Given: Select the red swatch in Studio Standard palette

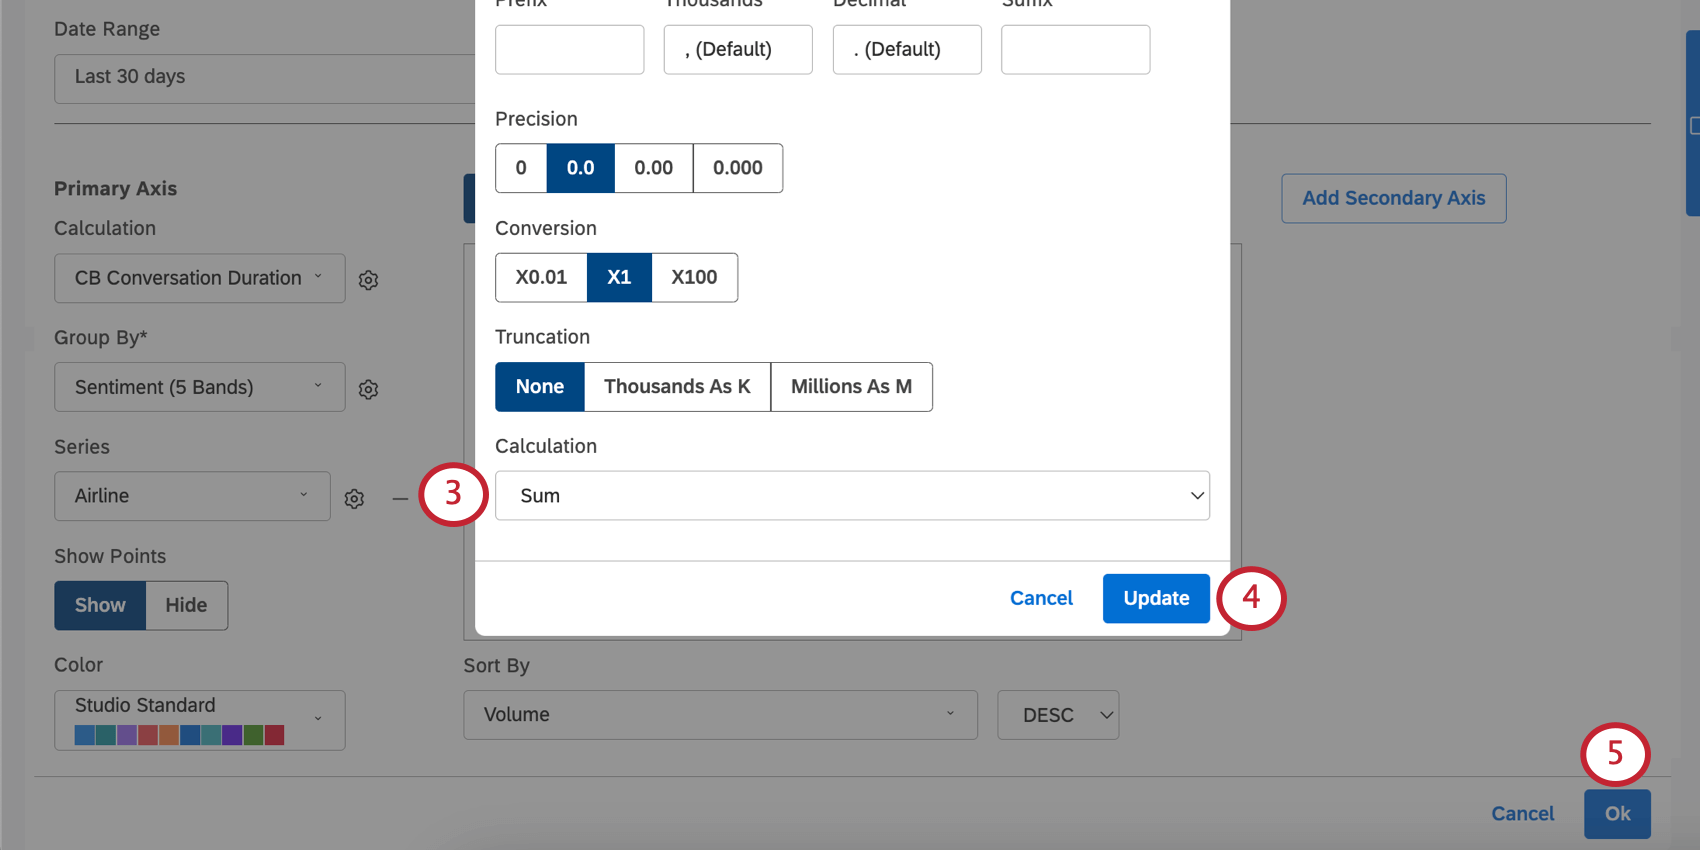Looking at the screenshot, I should coord(274,734).
